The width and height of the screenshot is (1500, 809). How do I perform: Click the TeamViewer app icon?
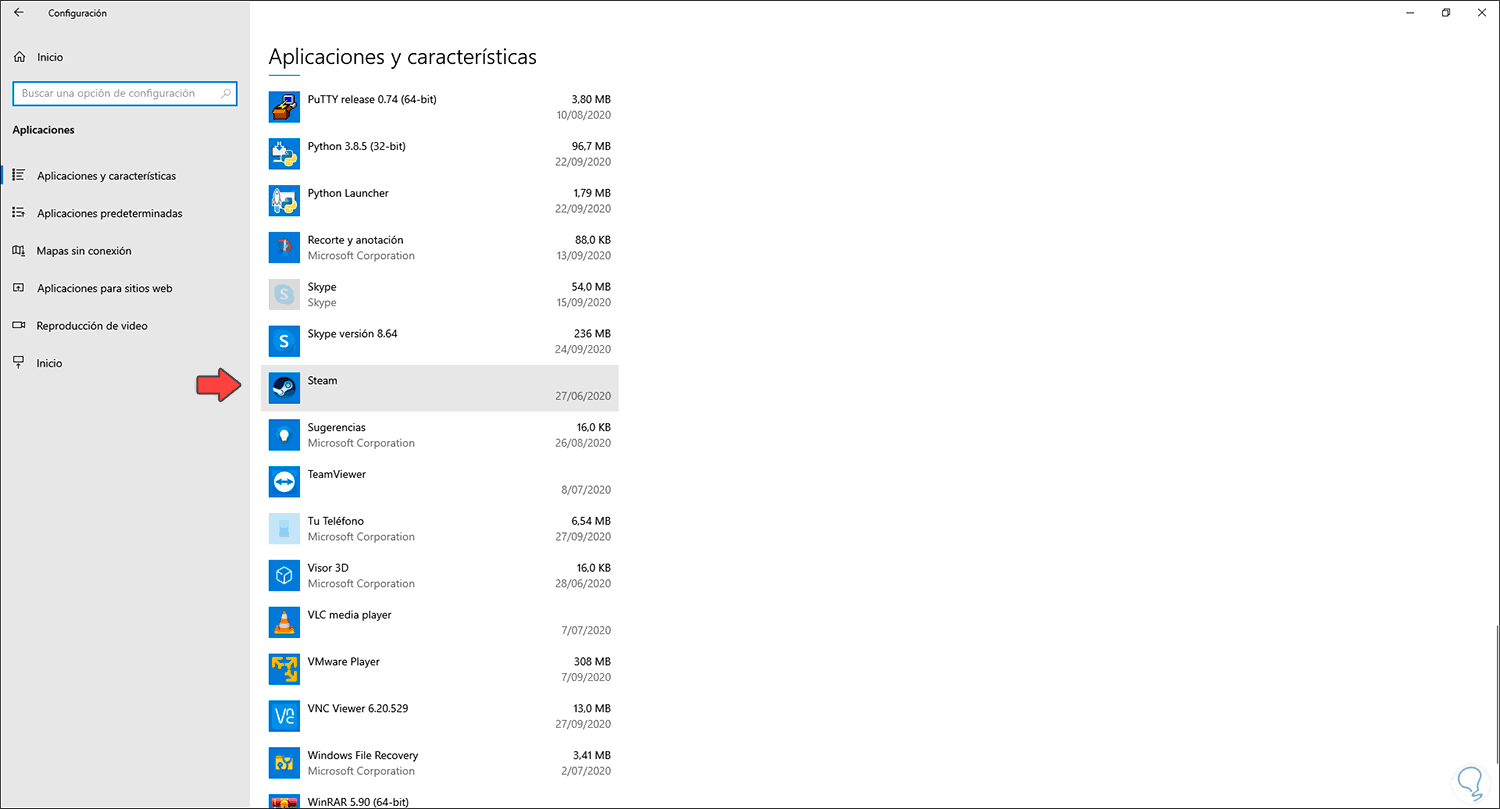pos(284,482)
